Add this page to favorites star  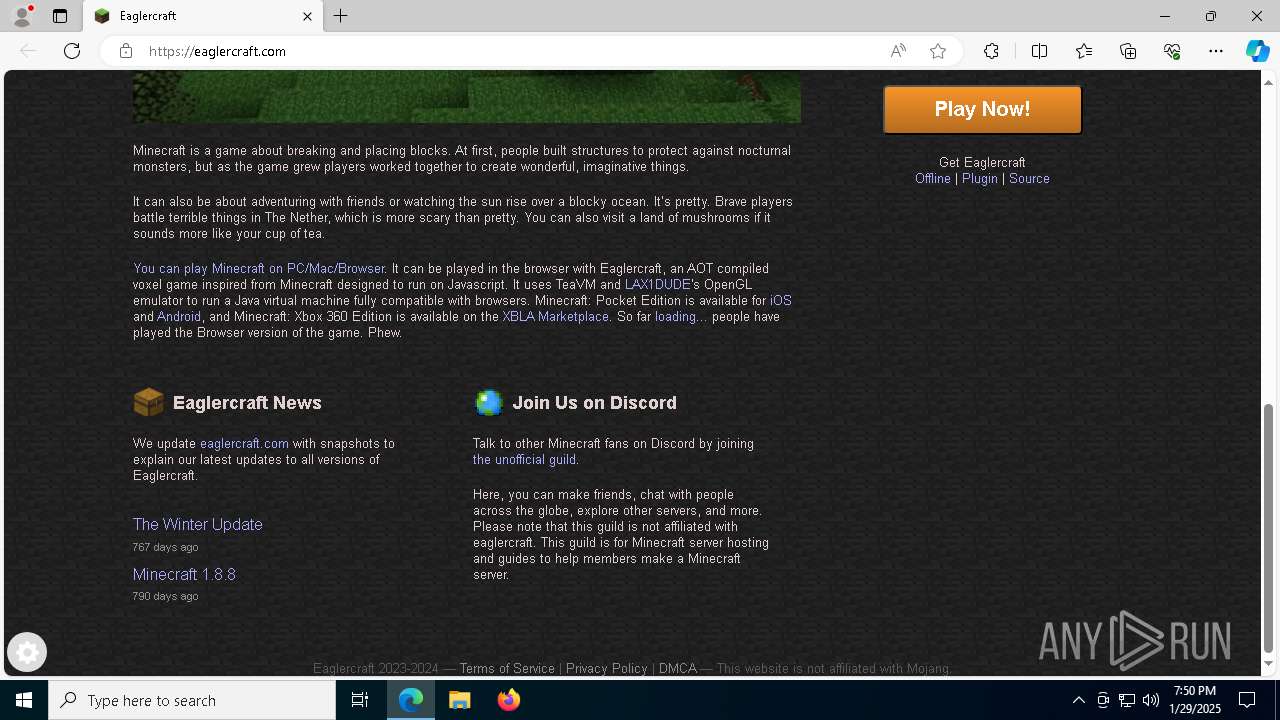click(x=938, y=51)
